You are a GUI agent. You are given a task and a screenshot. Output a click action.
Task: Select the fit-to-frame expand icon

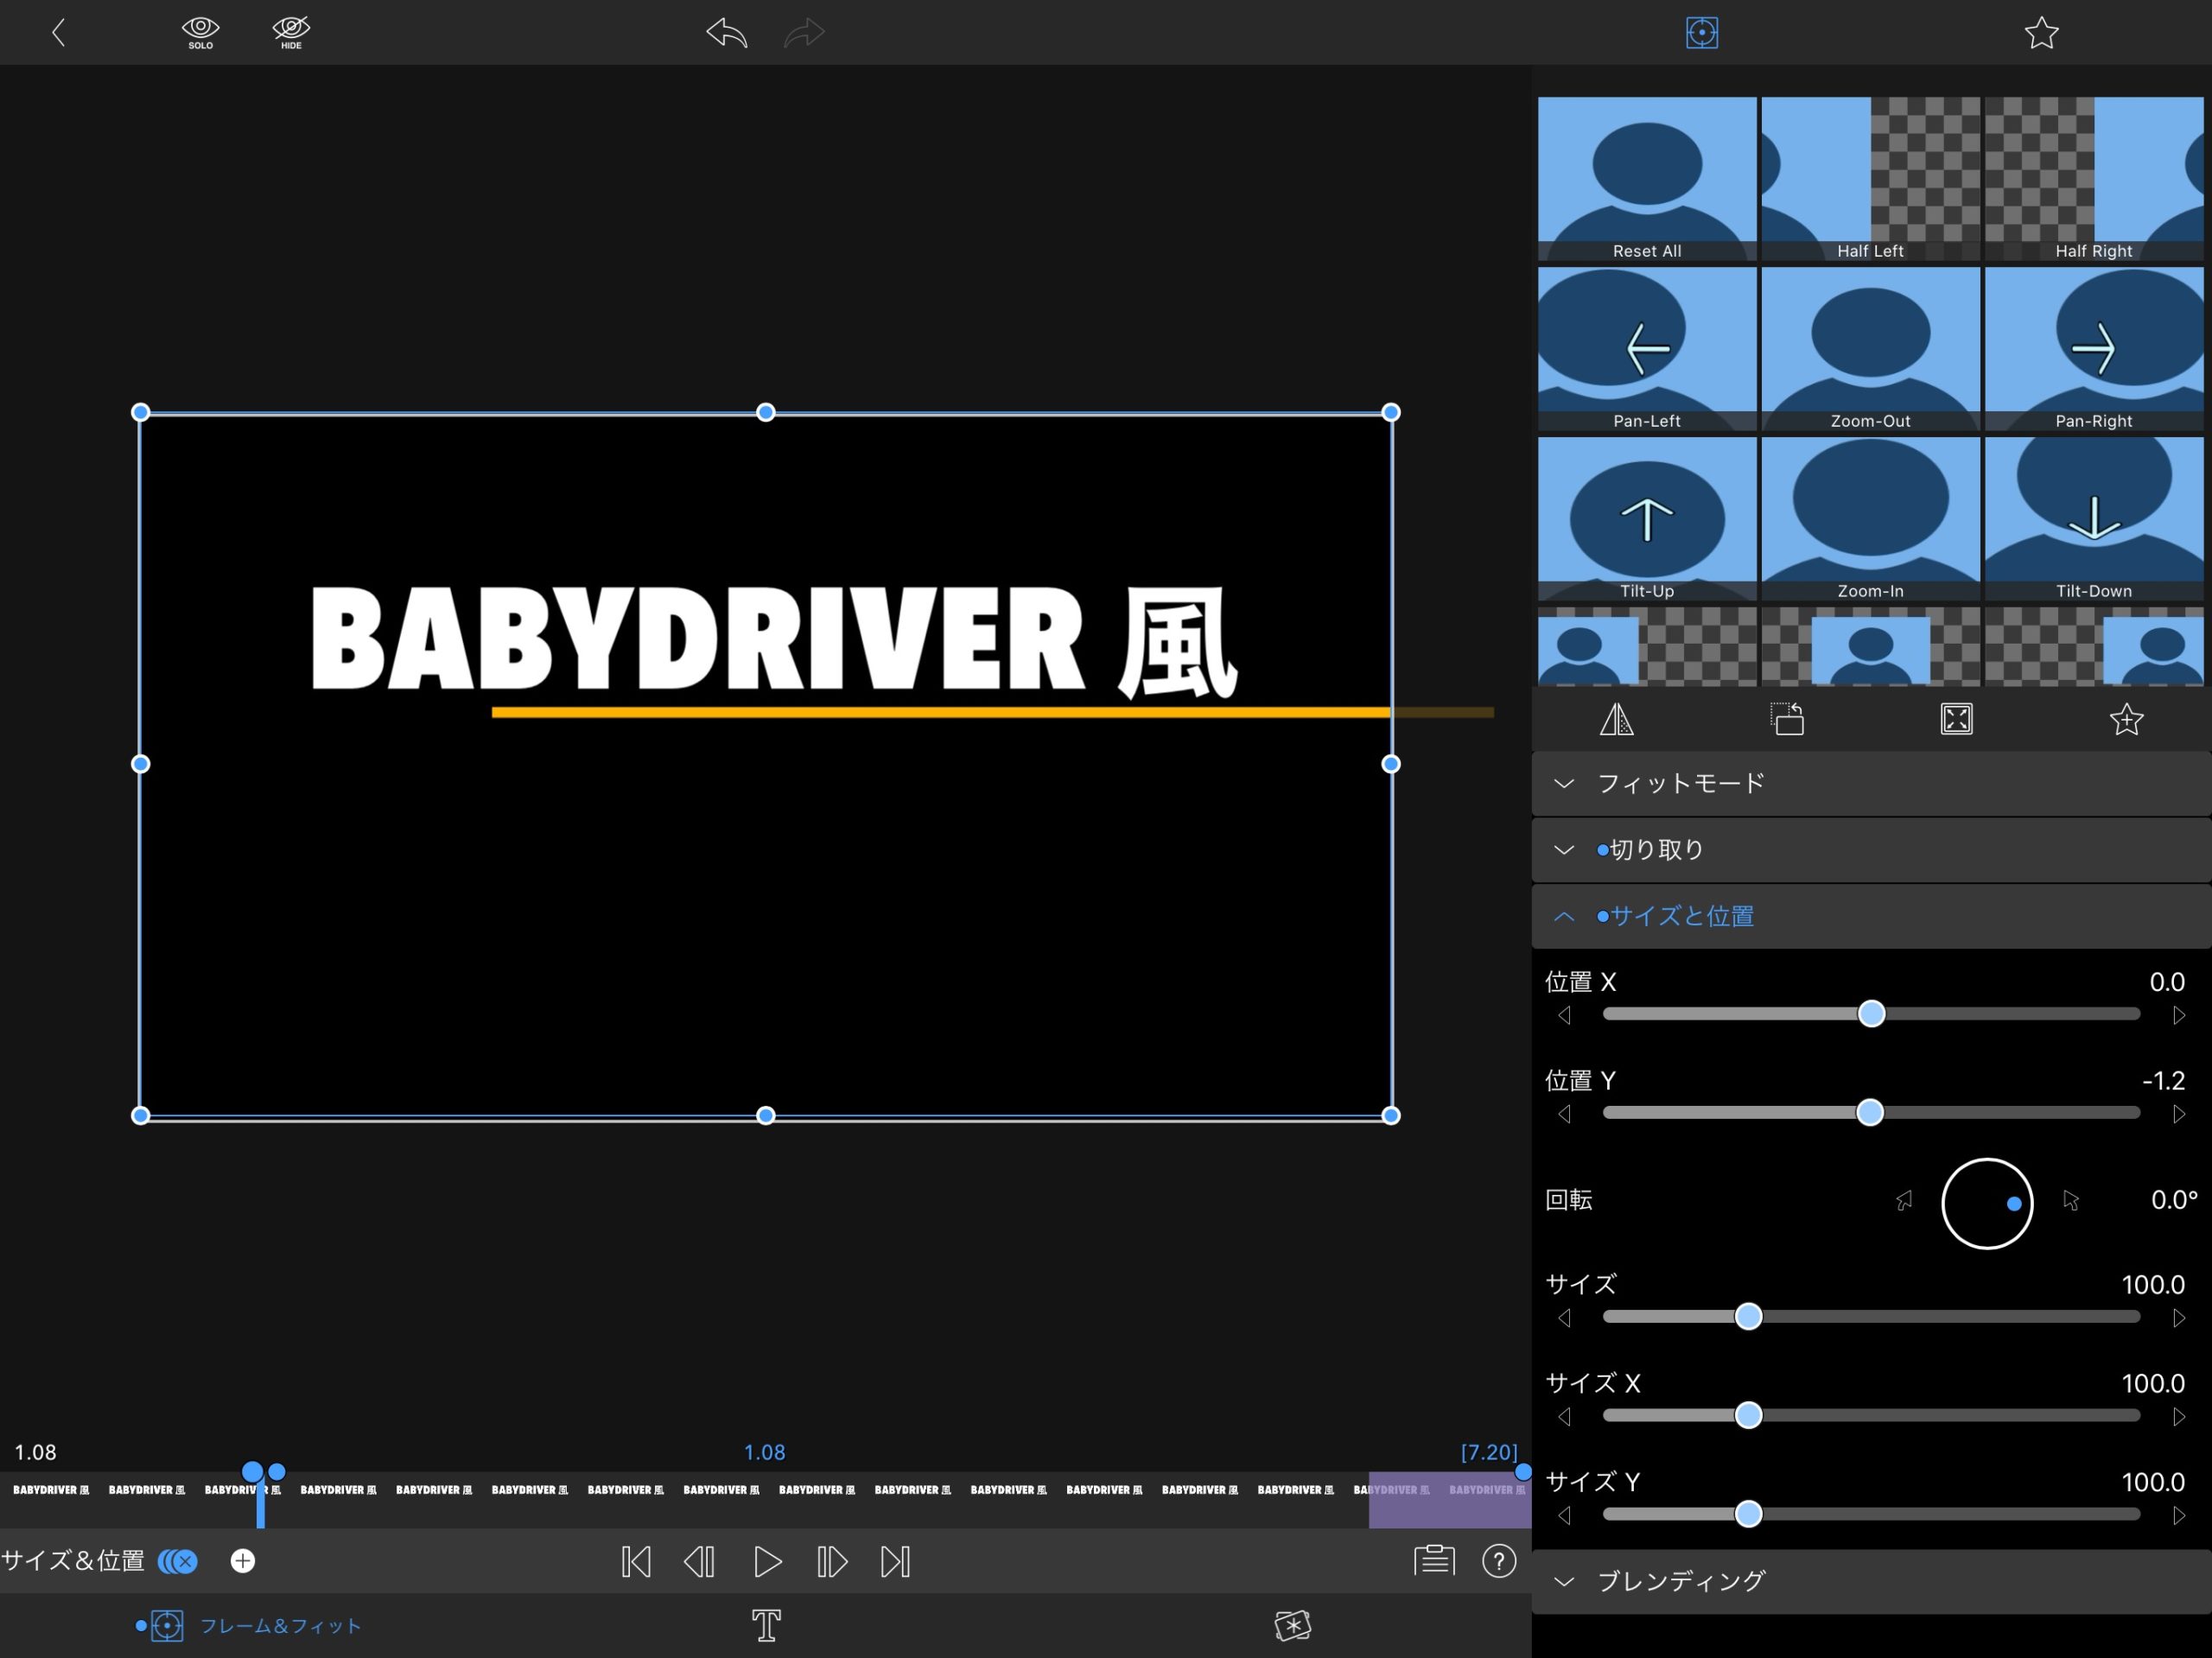[1957, 719]
